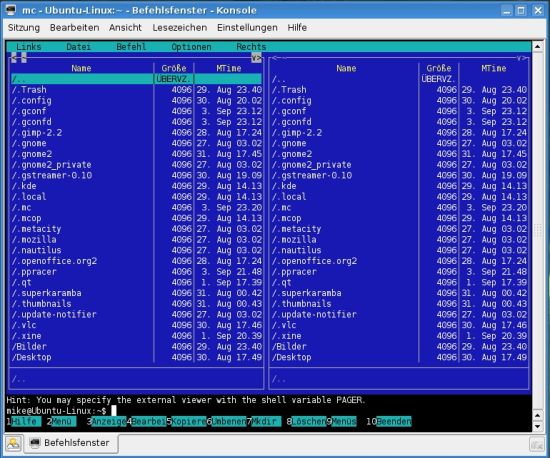The width and height of the screenshot is (550, 458).
Task: Click the terminal icon on Befehlsfenster tab
Action: point(35,443)
